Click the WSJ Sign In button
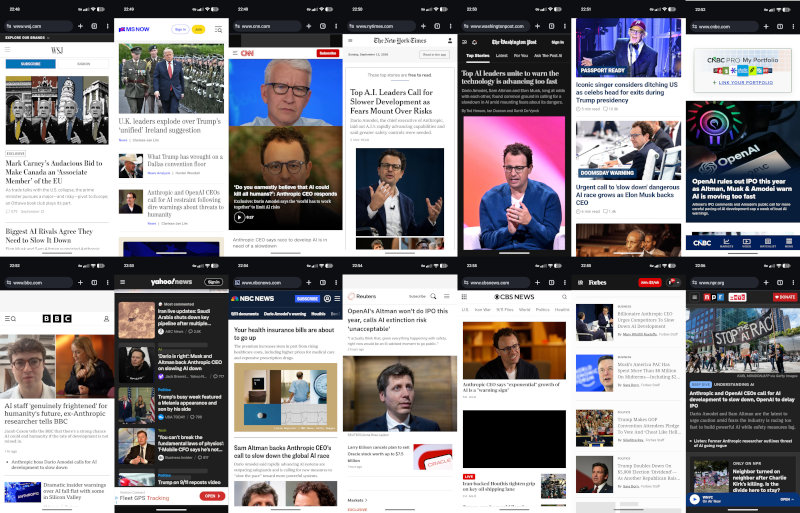The height and width of the screenshot is (513, 800). tap(83, 64)
